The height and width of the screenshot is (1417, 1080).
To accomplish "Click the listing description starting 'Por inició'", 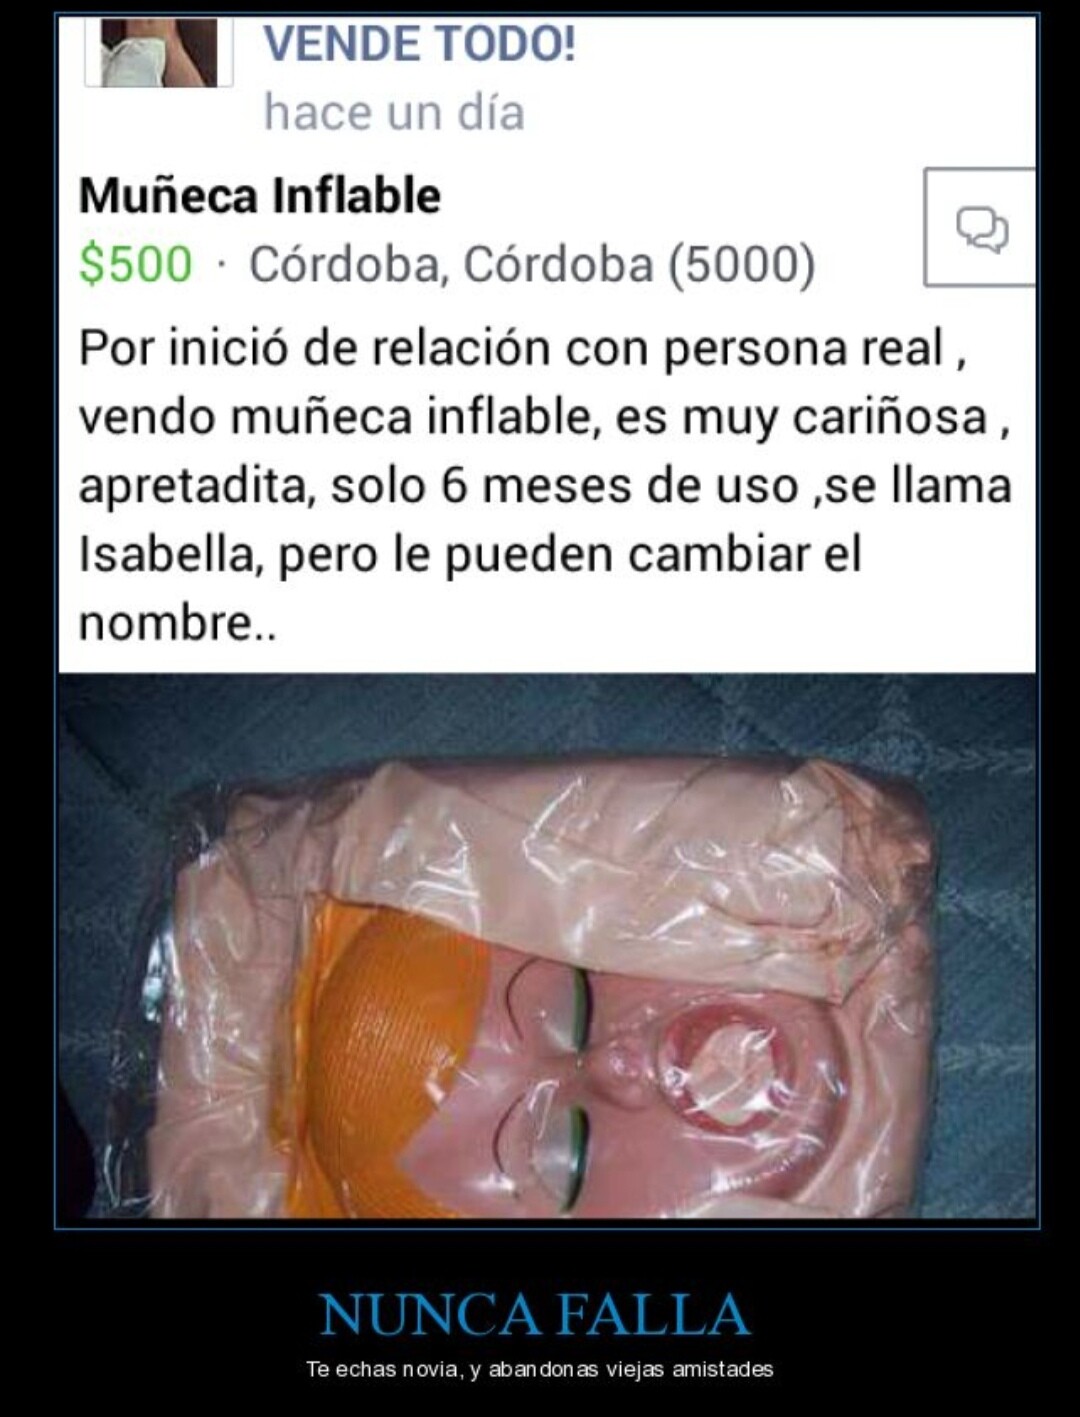I will click(x=545, y=486).
